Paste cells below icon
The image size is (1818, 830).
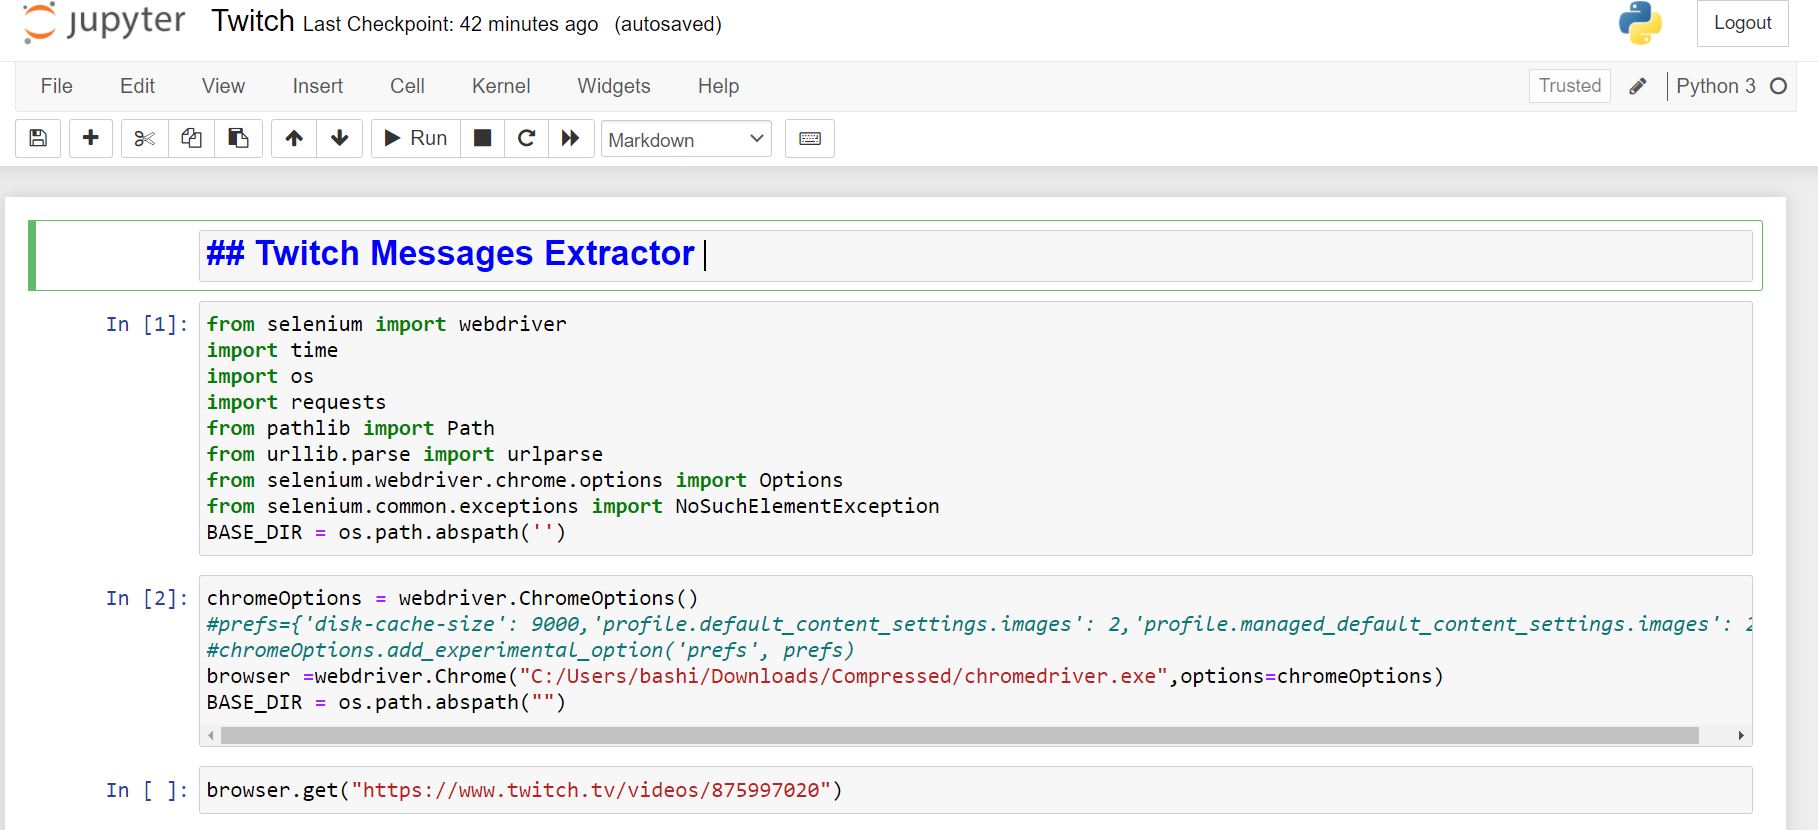click(238, 138)
